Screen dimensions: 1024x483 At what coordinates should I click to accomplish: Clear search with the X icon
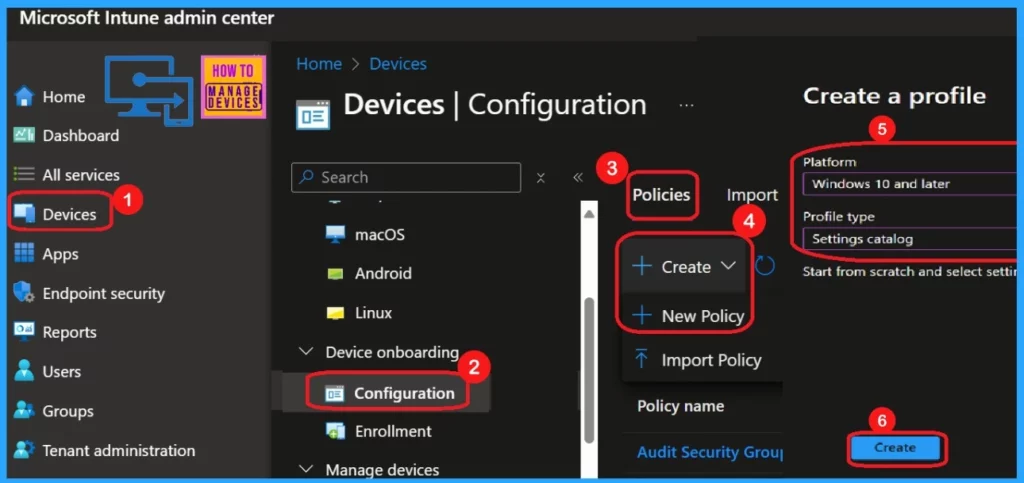pos(541,178)
